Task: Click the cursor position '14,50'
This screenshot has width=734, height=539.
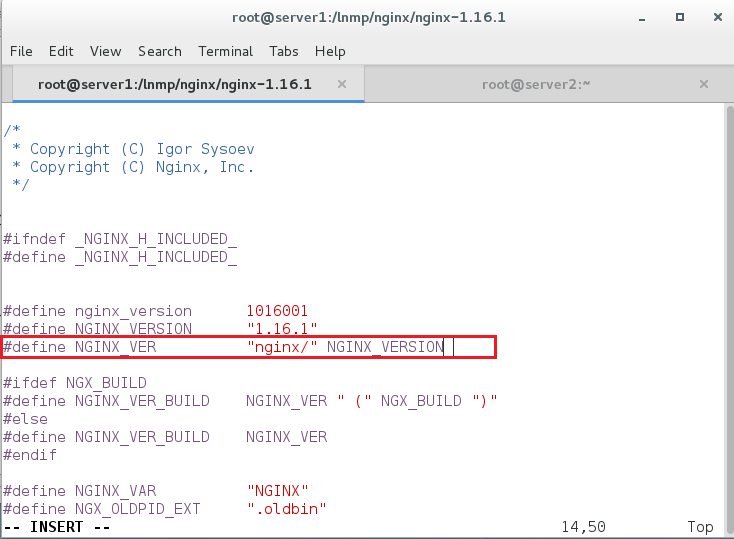Action: pyautogui.click(x=583, y=527)
